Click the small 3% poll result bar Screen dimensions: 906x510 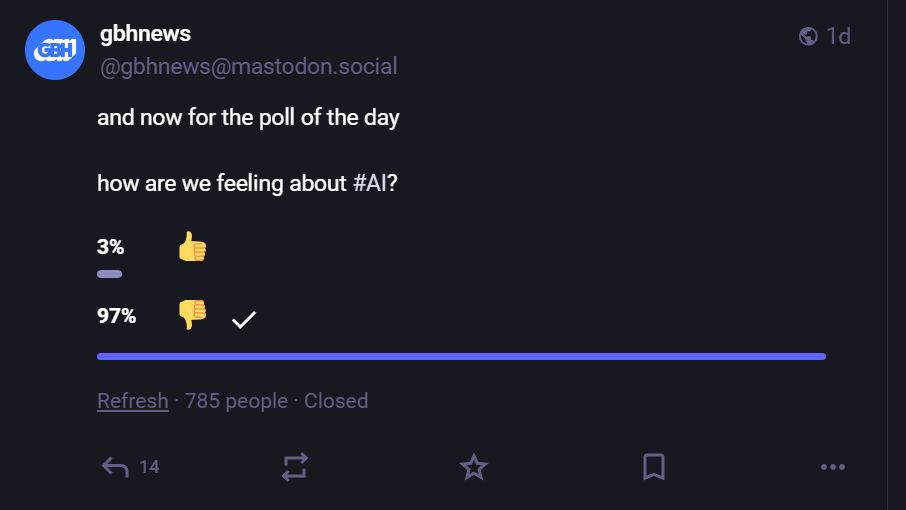[x=109, y=274]
